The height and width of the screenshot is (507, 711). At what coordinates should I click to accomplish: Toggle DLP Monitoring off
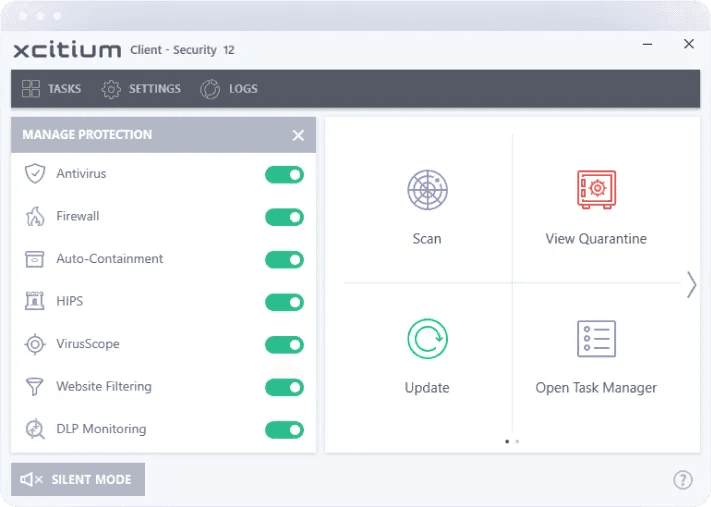(284, 430)
